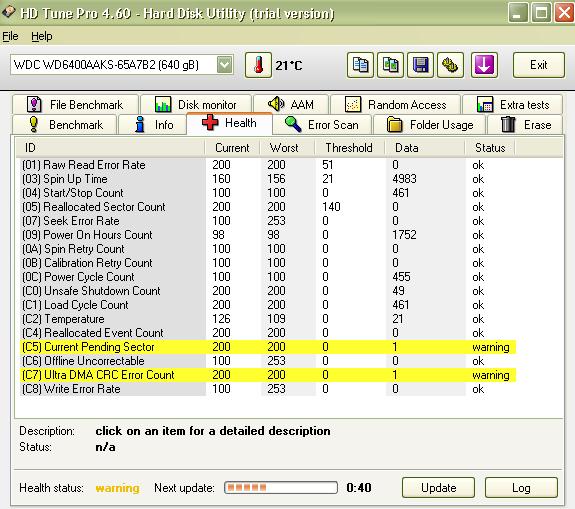Select the (C2) Temperature row
The height and width of the screenshot is (509, 575).
pyautogui.click(x=268, y=319)
